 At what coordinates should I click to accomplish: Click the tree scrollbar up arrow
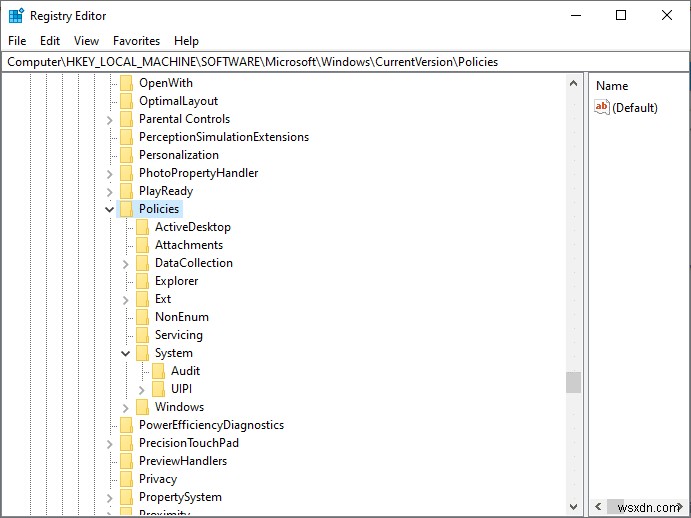pyautogui.click(x=573, y=83)
